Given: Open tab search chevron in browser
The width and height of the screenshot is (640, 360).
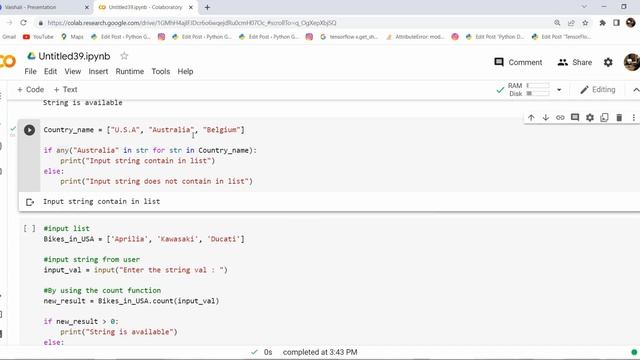Looking at the screenshot, I should (x=584, y=7).
